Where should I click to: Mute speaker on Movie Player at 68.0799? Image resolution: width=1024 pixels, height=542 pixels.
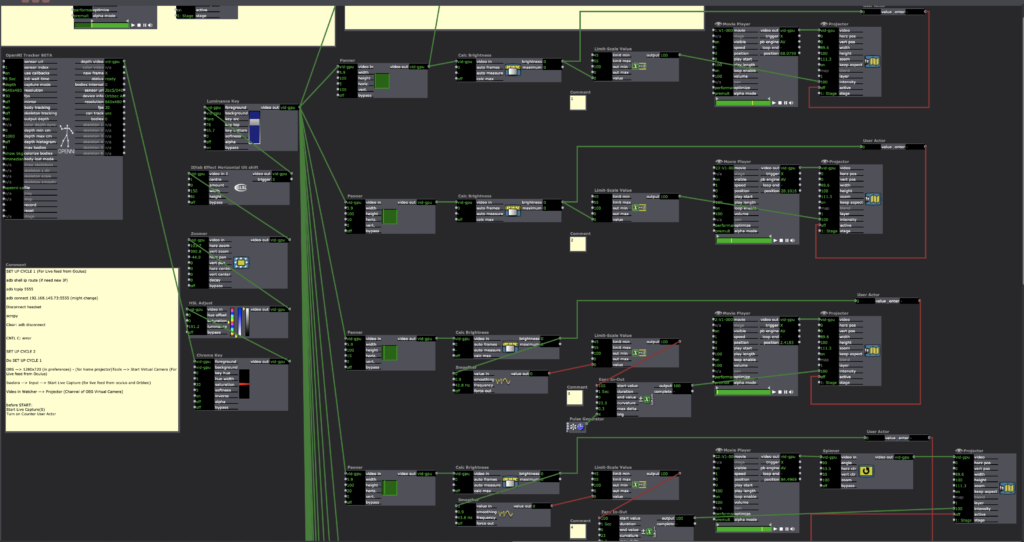(x=792, y=103)
